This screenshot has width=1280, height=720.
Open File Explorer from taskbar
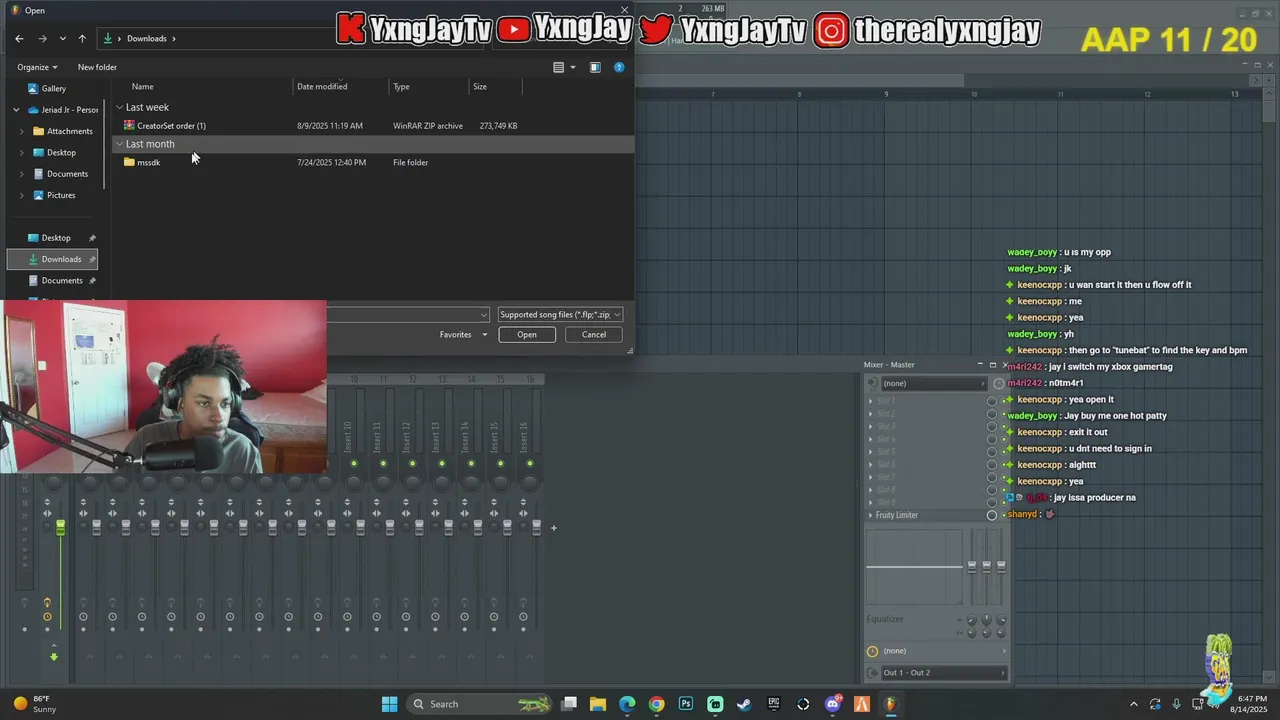[597, 704]
